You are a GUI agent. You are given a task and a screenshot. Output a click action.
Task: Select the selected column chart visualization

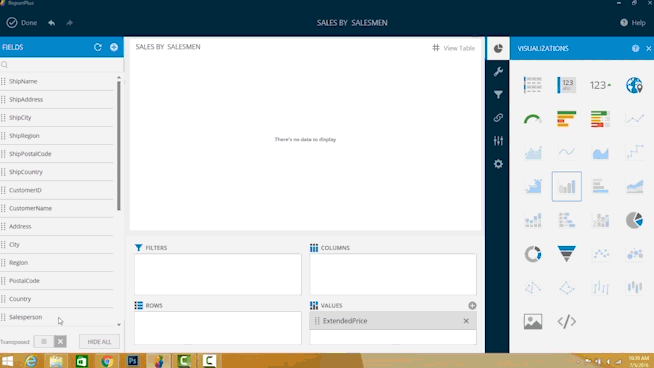[566, 186]
